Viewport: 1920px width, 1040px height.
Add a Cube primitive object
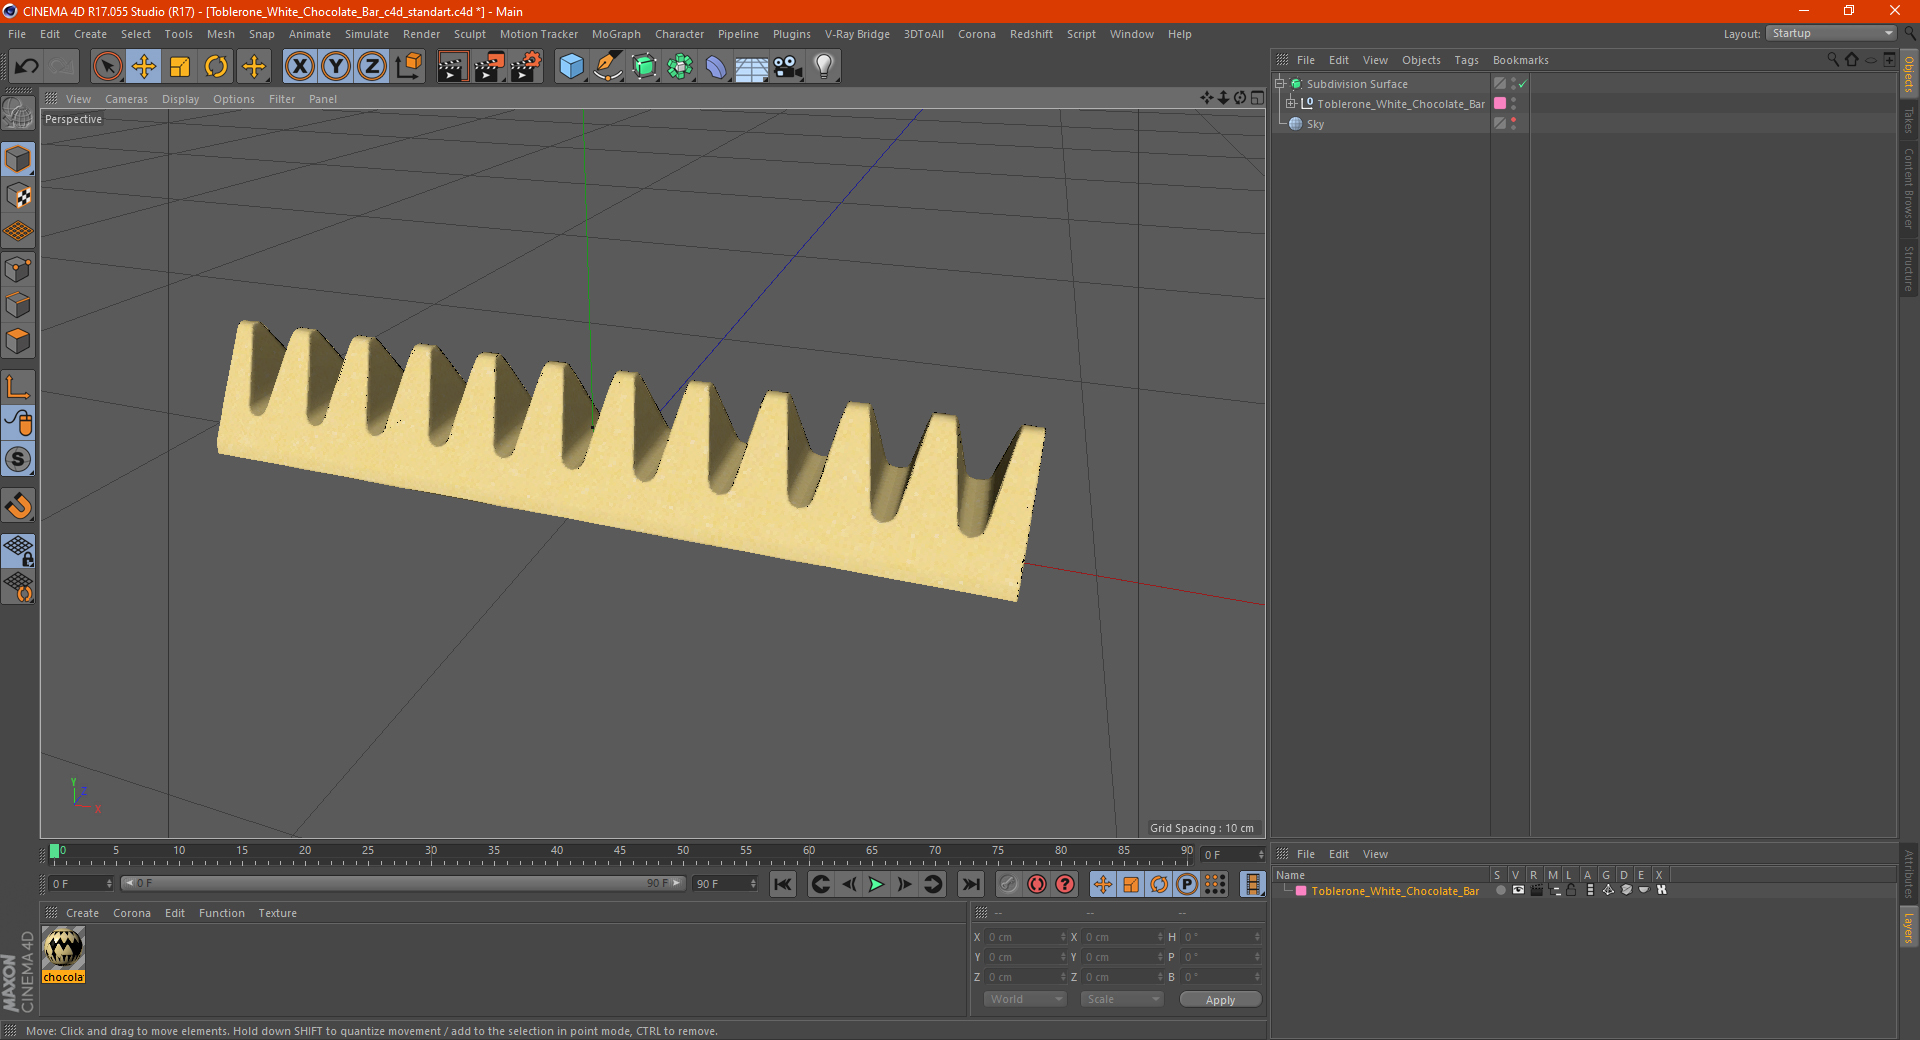(x=572, y=67)
